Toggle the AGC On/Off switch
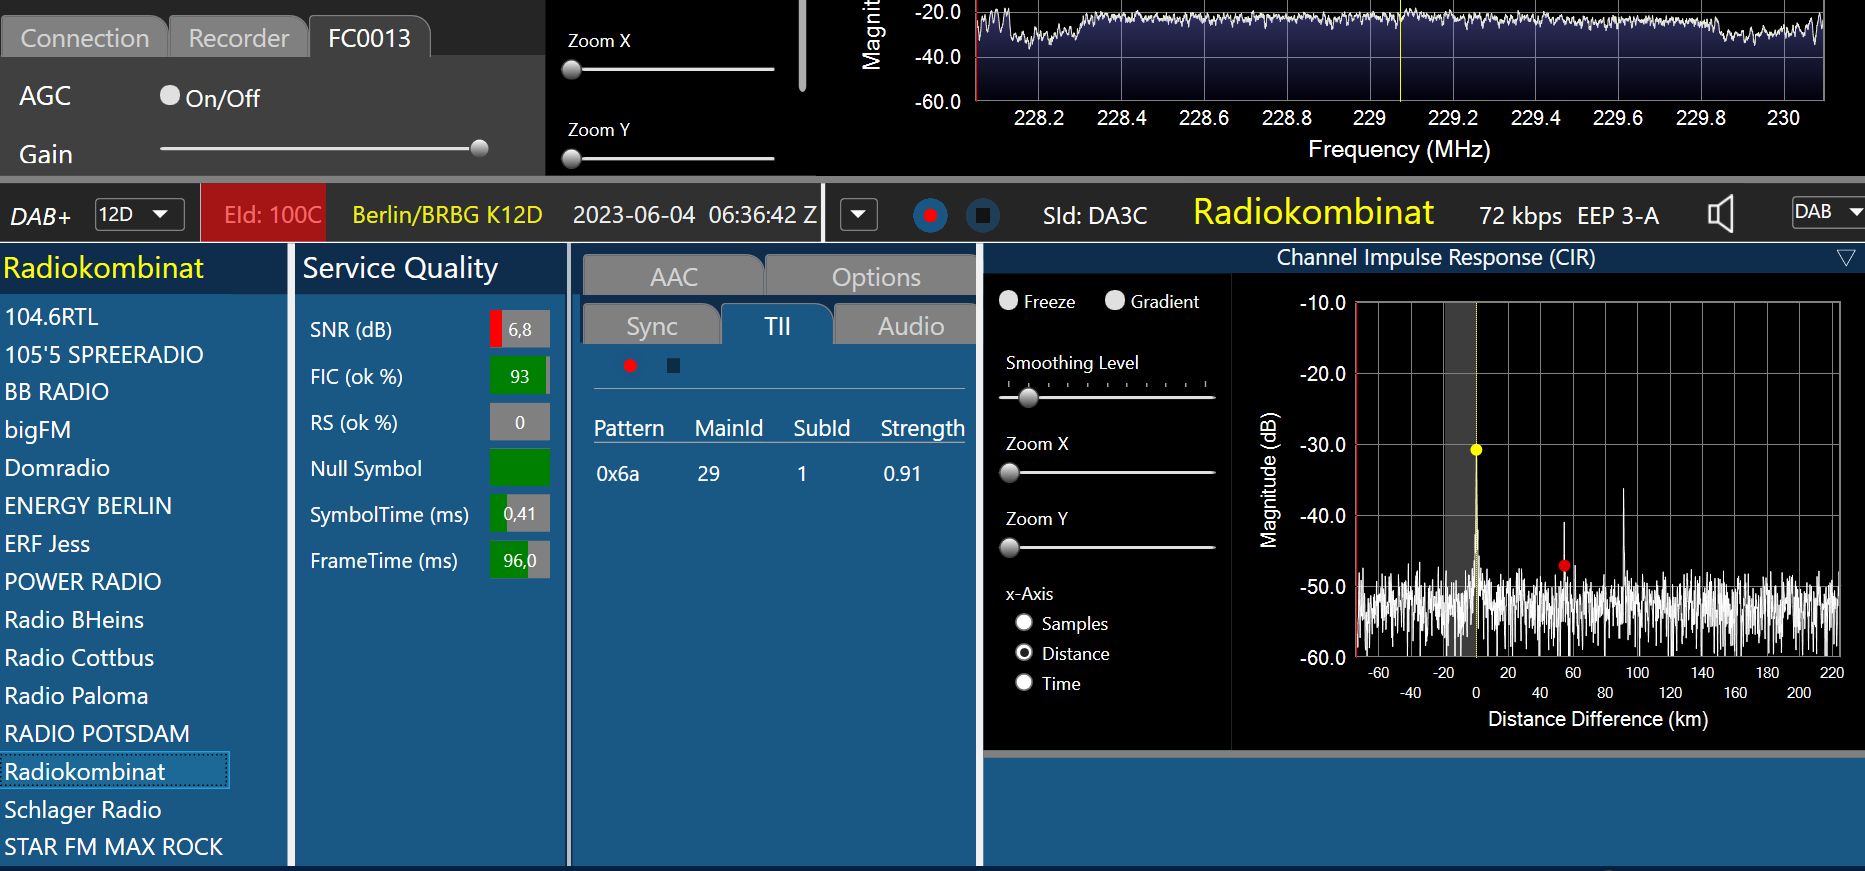Viewport: 1865px width, 871px height. click(x=170, y=96)
